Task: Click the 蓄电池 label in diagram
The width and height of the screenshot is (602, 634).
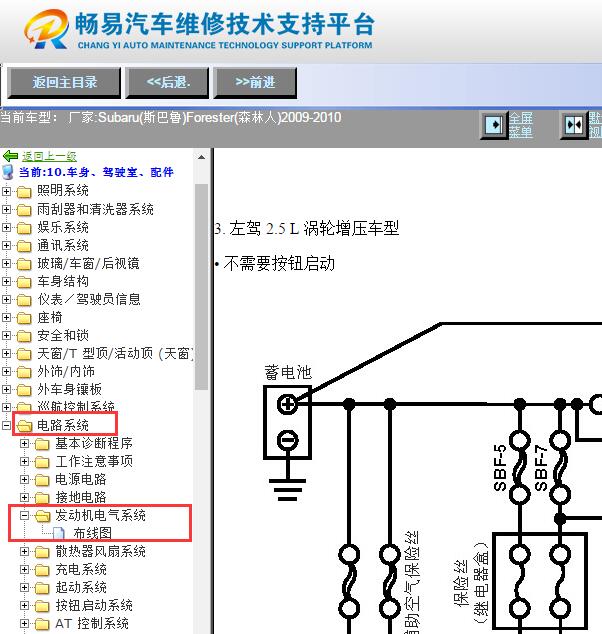Action: (x=288, y=372)
